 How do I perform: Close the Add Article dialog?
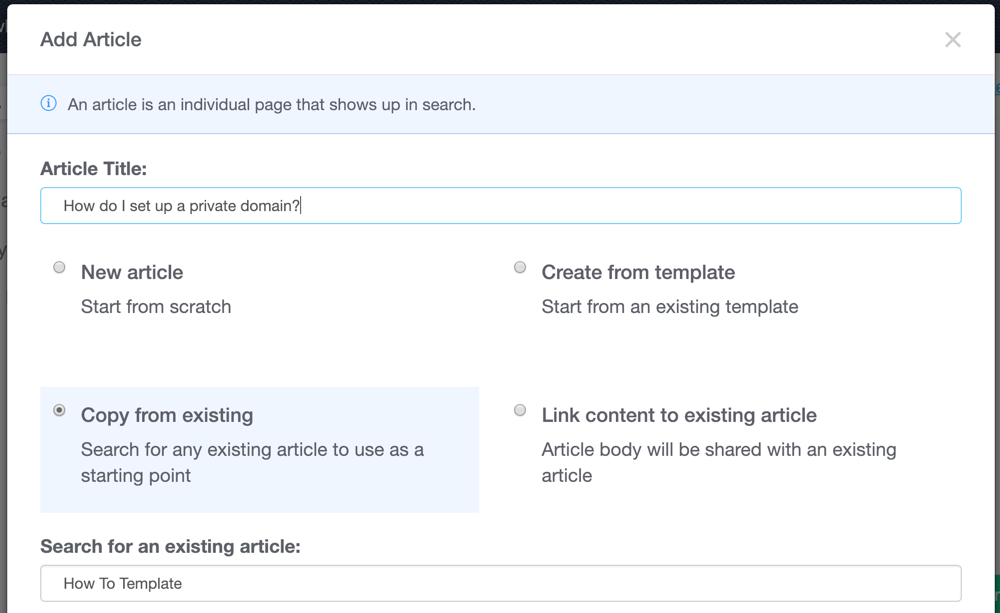[x=952, y=40]
